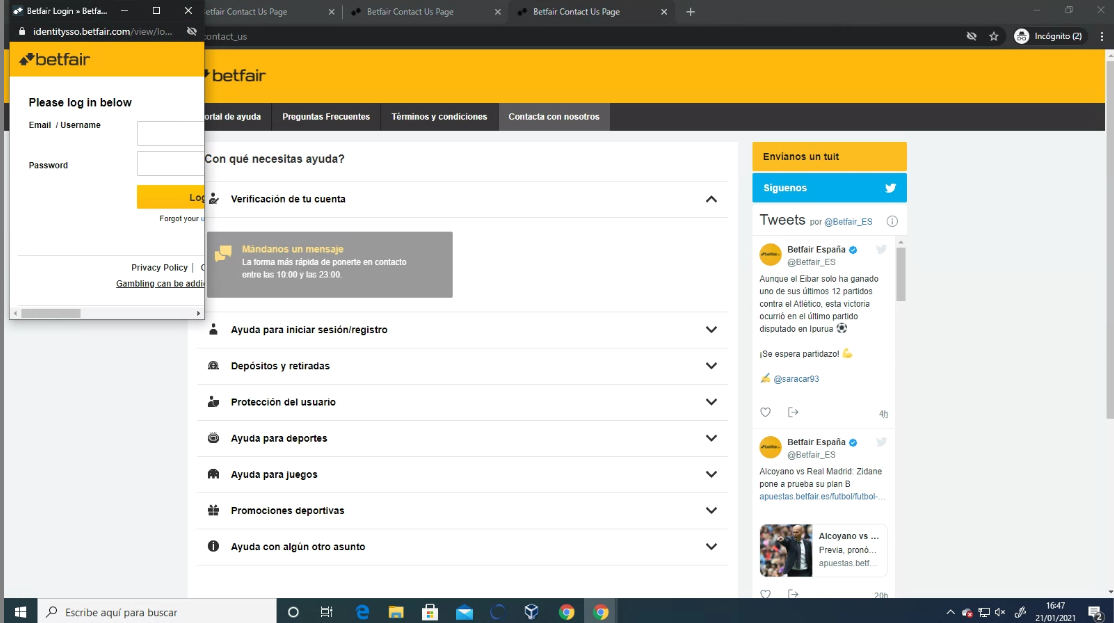1114x623 pixels.
Task: Expand Ayuda para iniciar sesión/registro chevron
Action: click(x=711, y=330)
